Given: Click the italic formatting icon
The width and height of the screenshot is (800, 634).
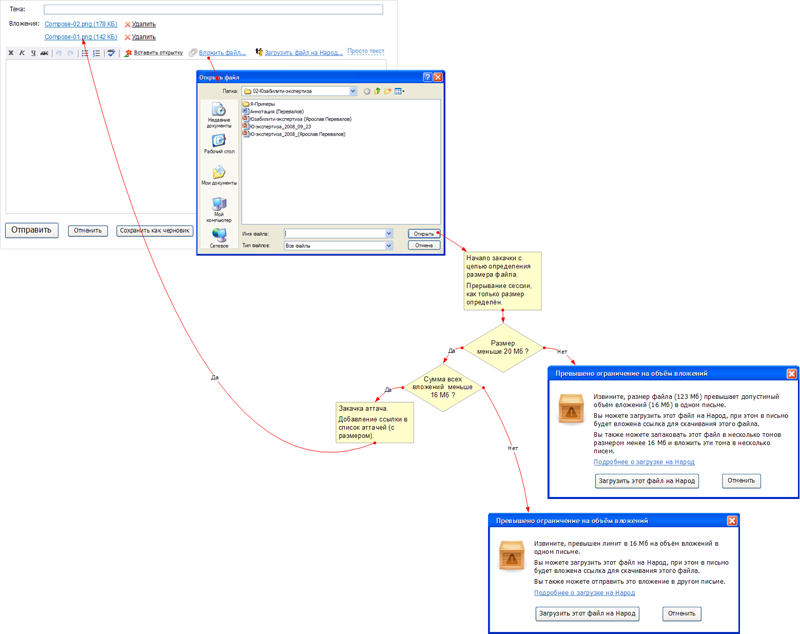Looking at the screenshot, I should (22, 53).
